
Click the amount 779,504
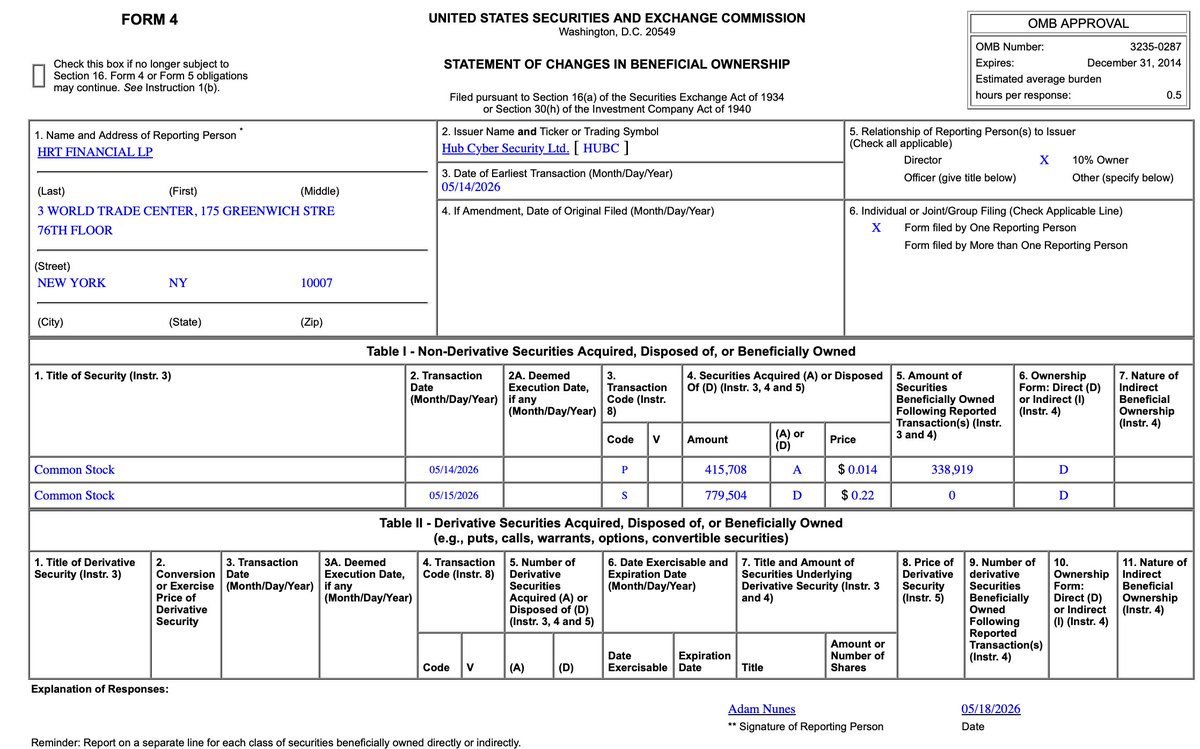(x=727, y=495)
